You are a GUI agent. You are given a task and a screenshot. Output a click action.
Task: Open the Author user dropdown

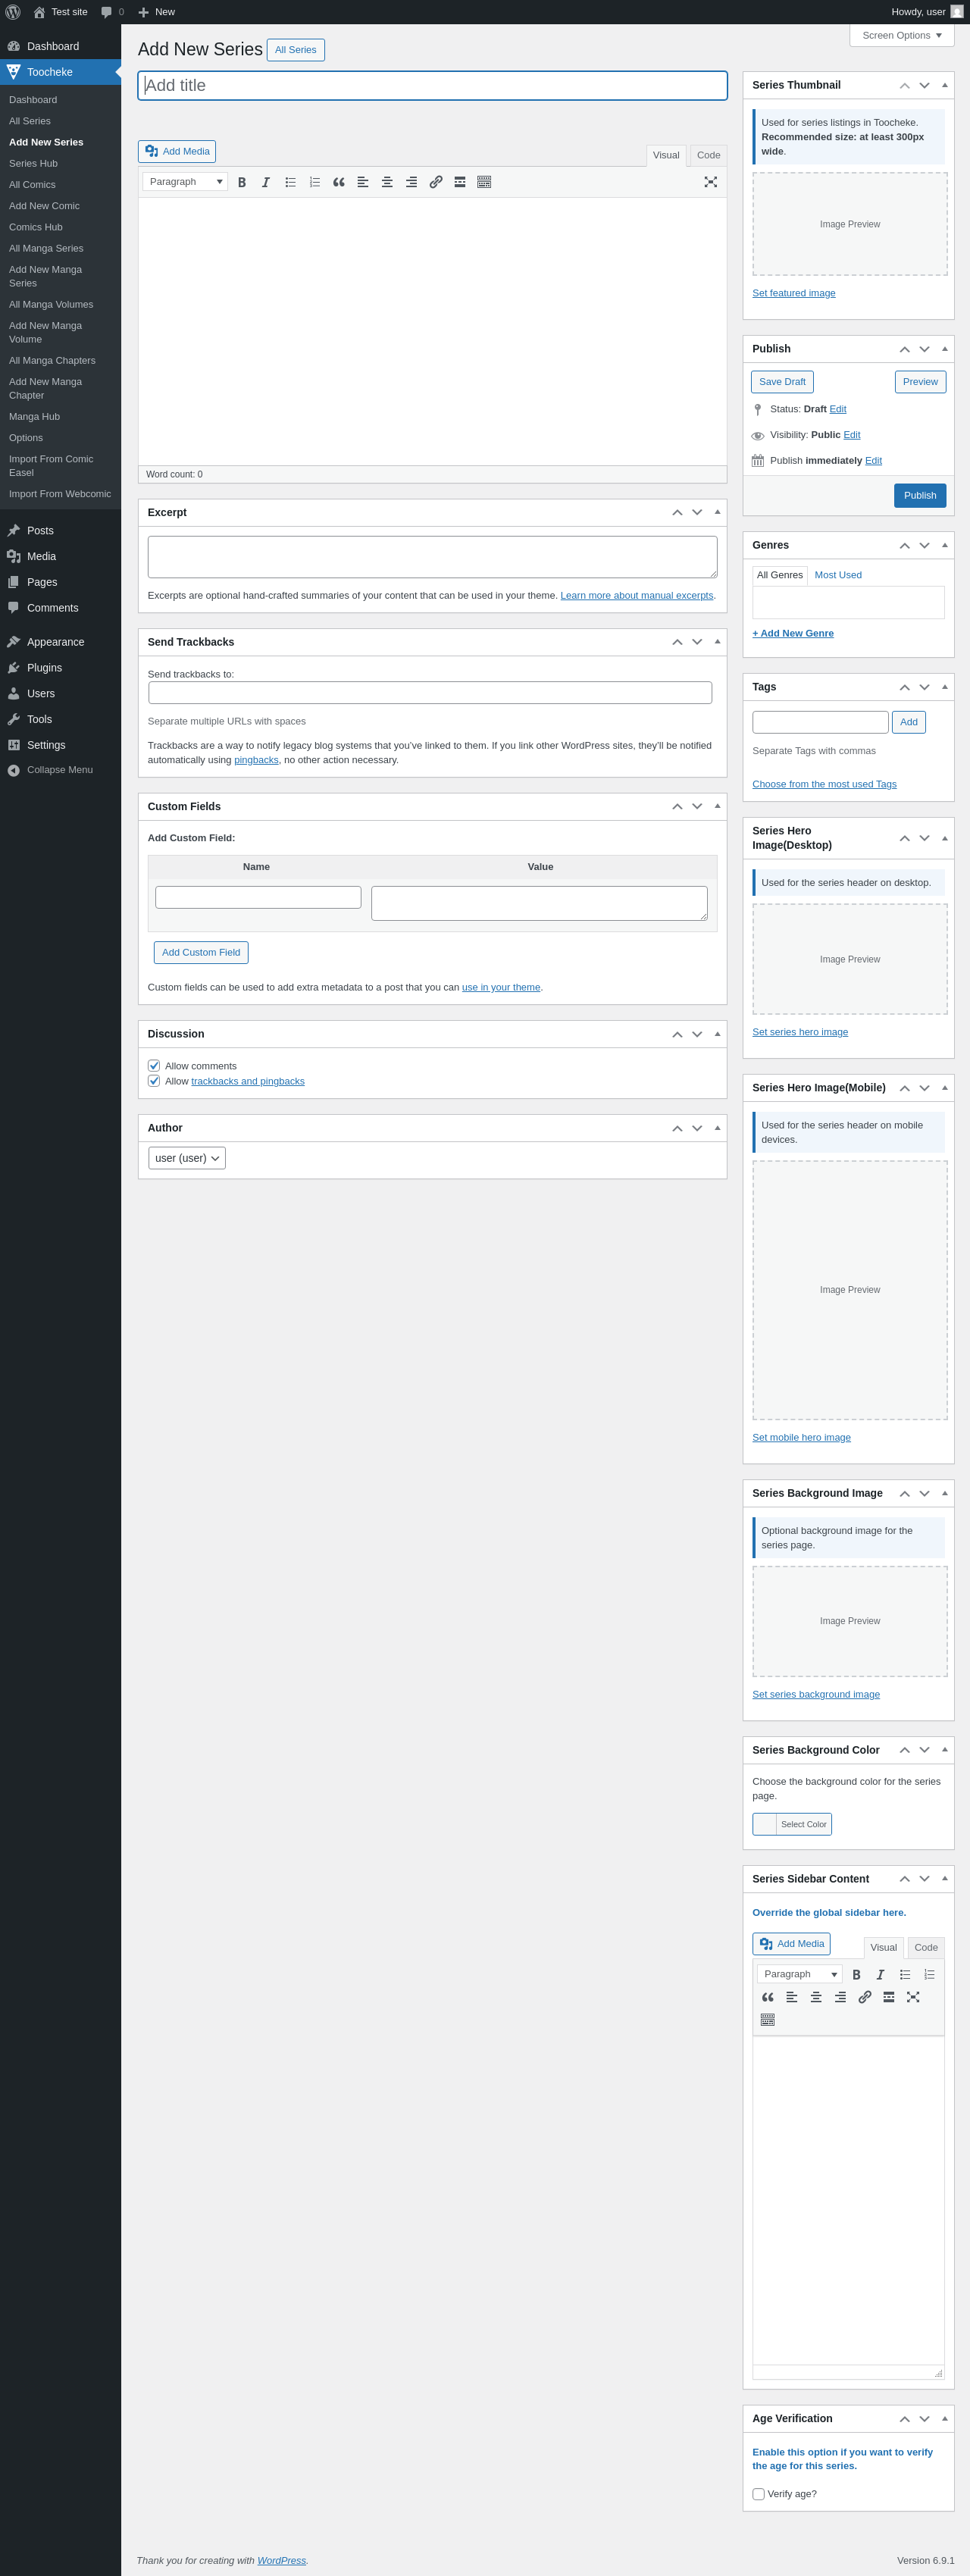(187, 1158)
